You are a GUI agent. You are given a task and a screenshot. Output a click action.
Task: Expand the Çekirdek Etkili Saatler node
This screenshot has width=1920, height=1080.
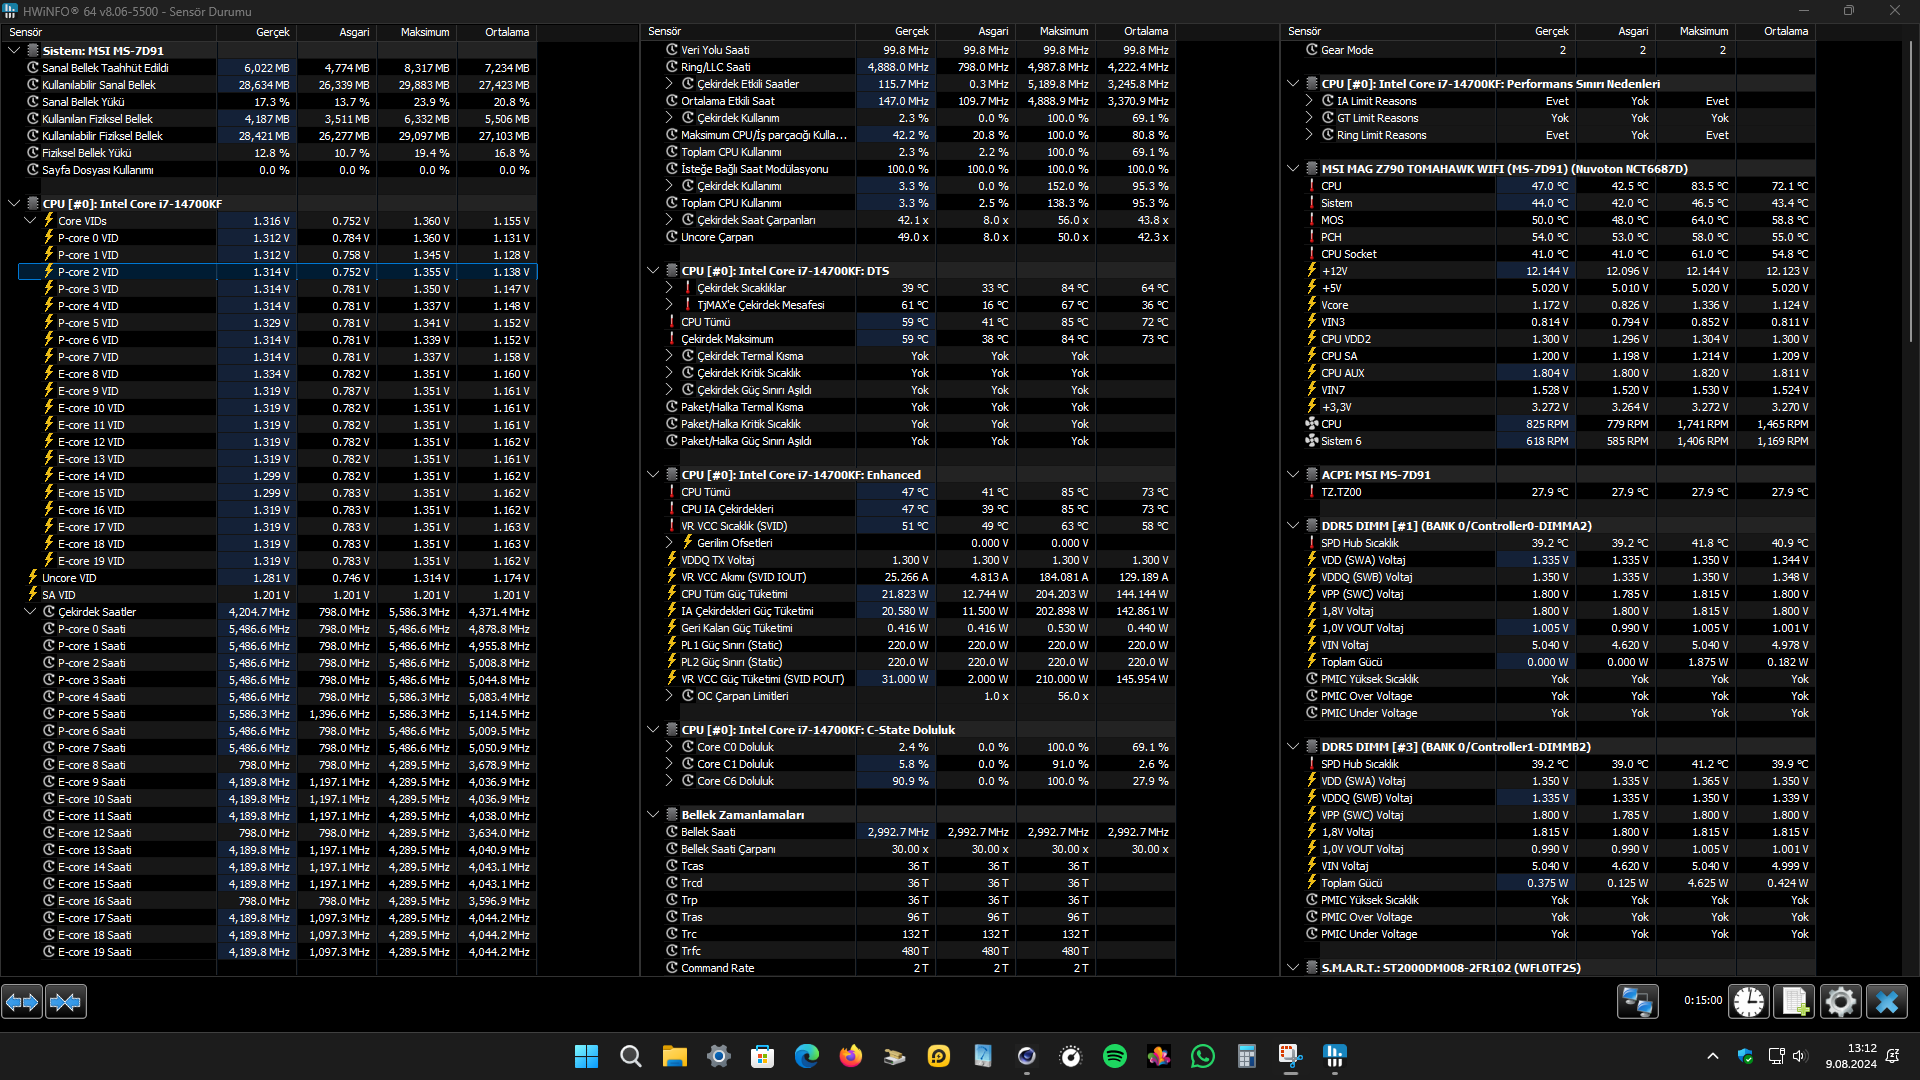click(x=670, y=84)
